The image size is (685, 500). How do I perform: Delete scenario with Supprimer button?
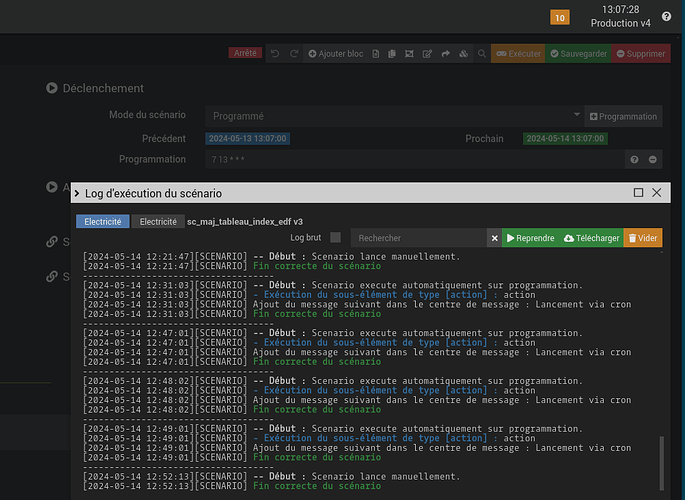(x=641, y=54)
